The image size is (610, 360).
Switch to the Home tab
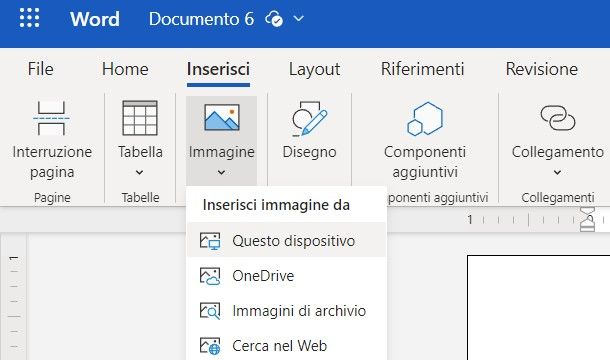pyautogui.click(x=125, y=69)
